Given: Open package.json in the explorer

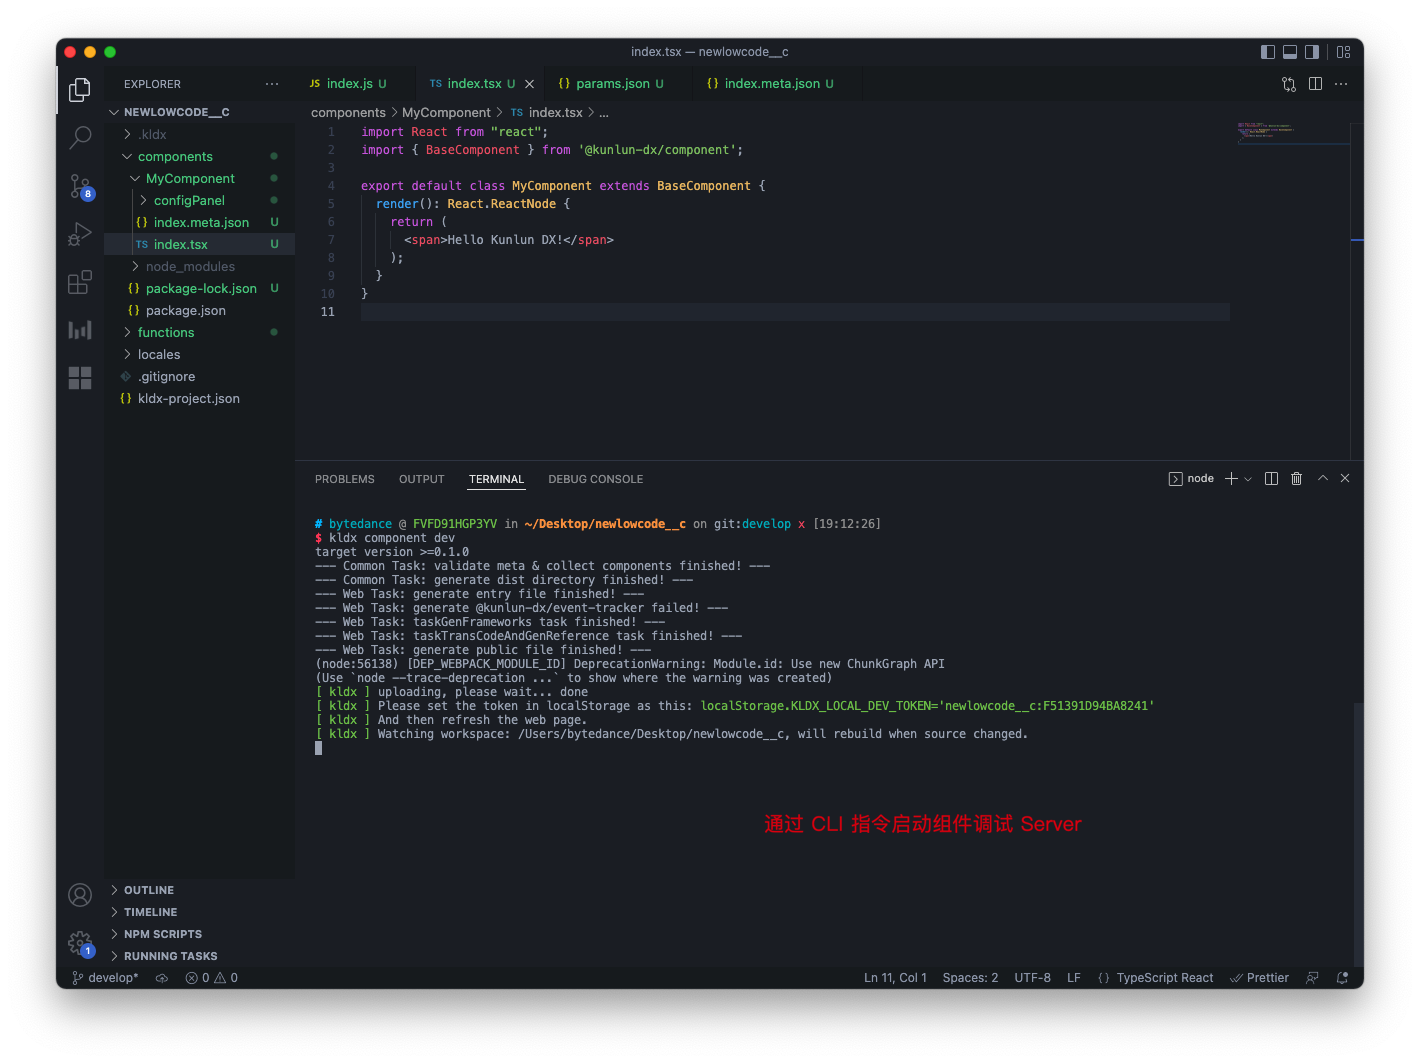Looking at the screenshot, I should pyautogui.click(x=185, y=311).
